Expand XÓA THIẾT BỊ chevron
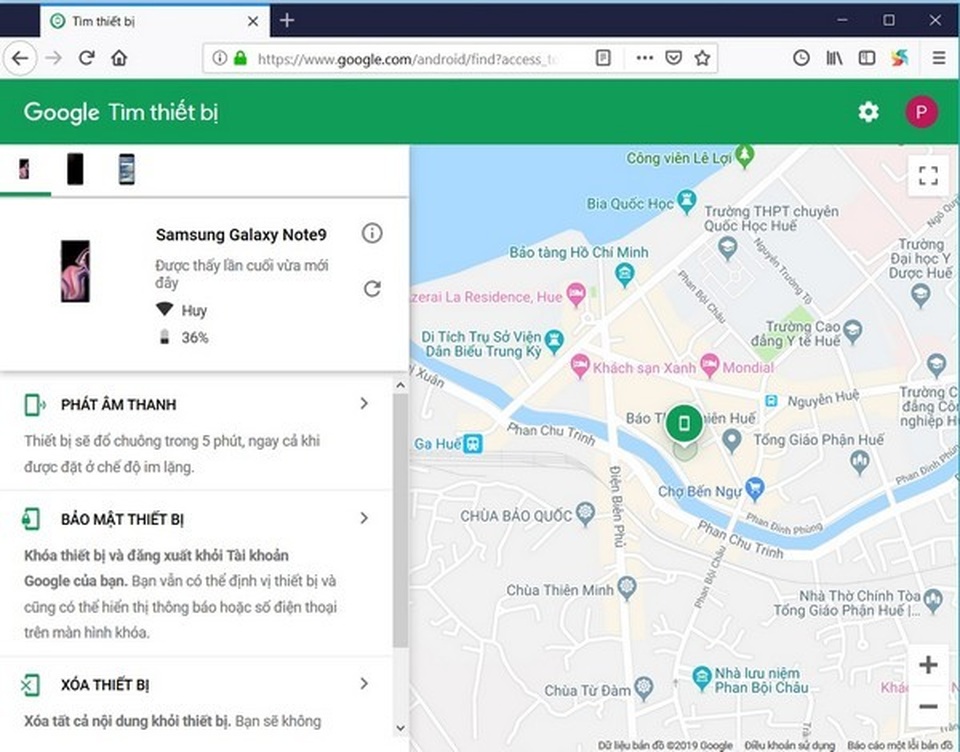 tap(364, 683)
